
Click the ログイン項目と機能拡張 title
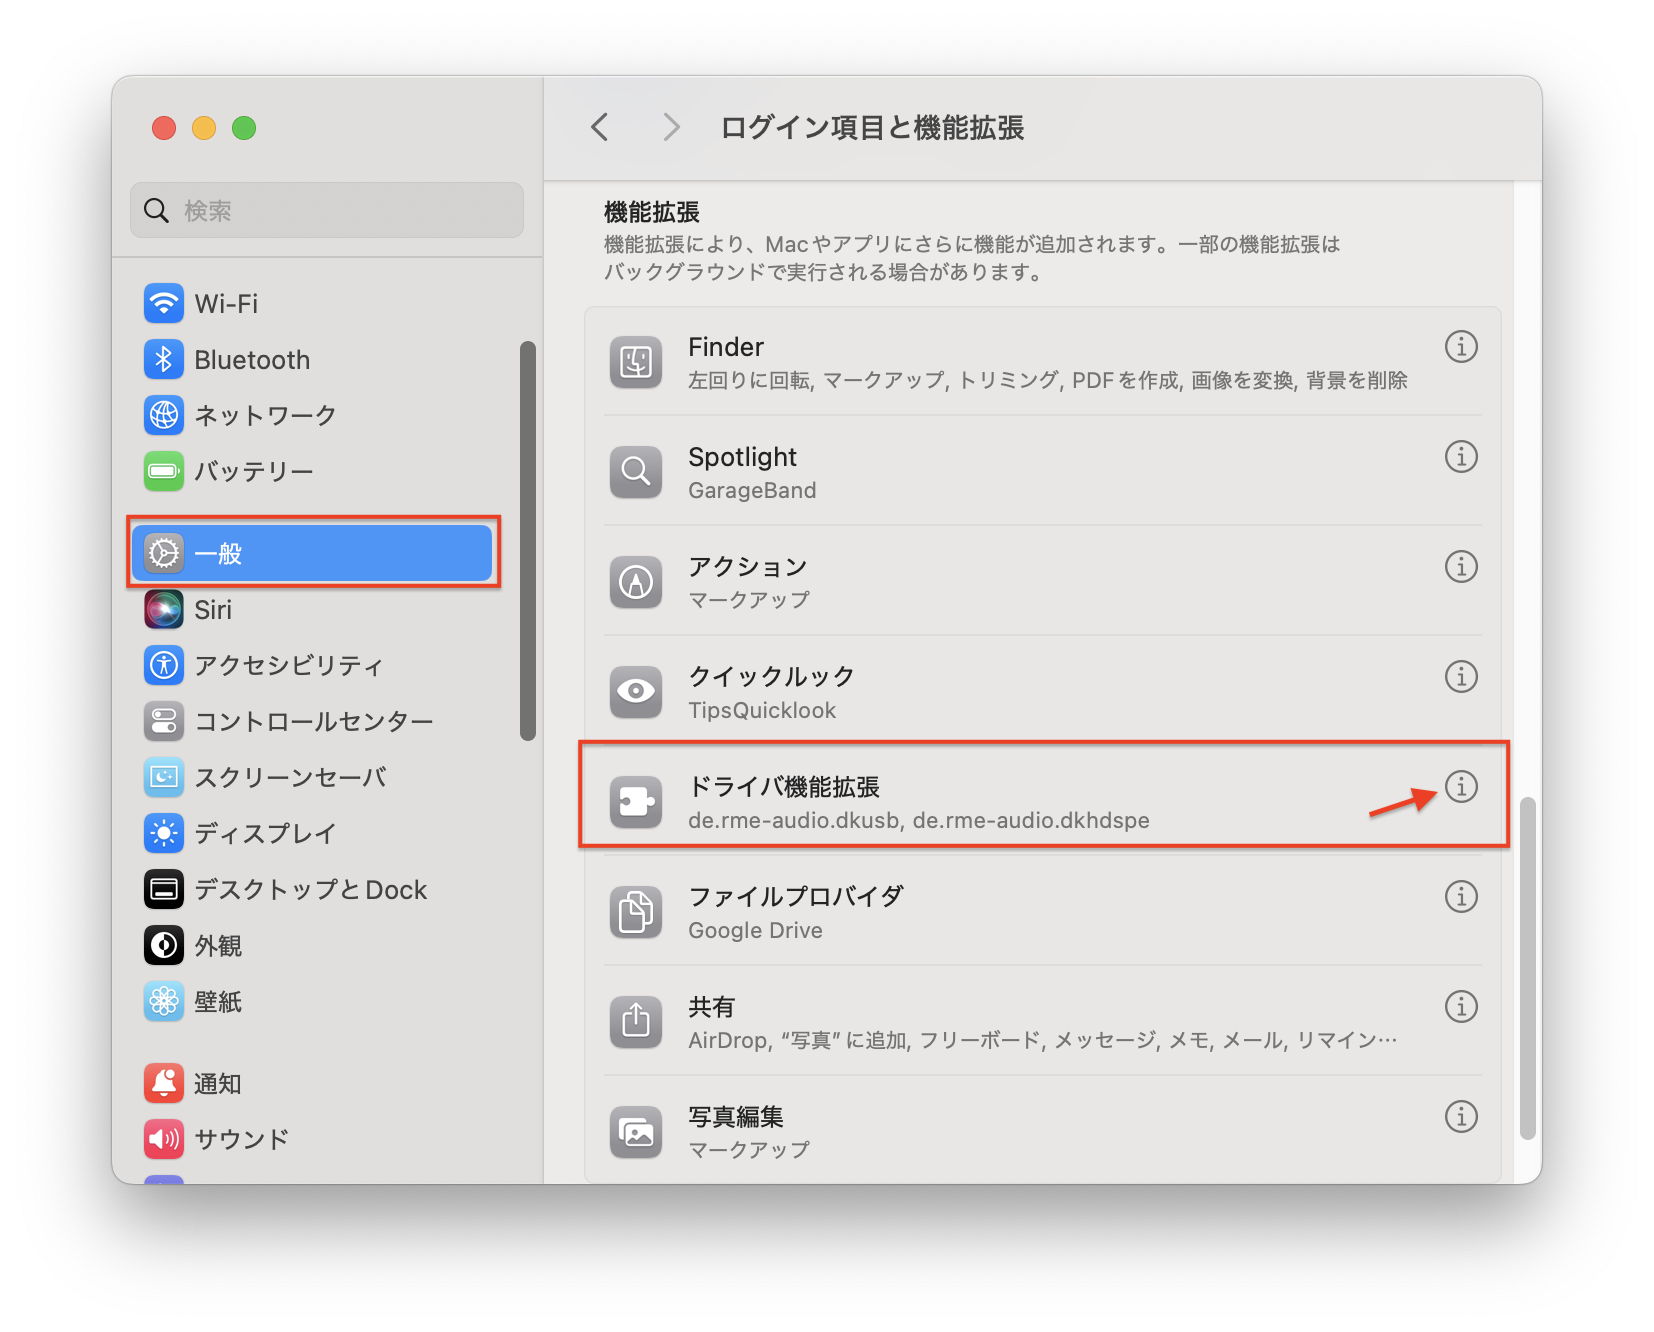pos(872,128)
